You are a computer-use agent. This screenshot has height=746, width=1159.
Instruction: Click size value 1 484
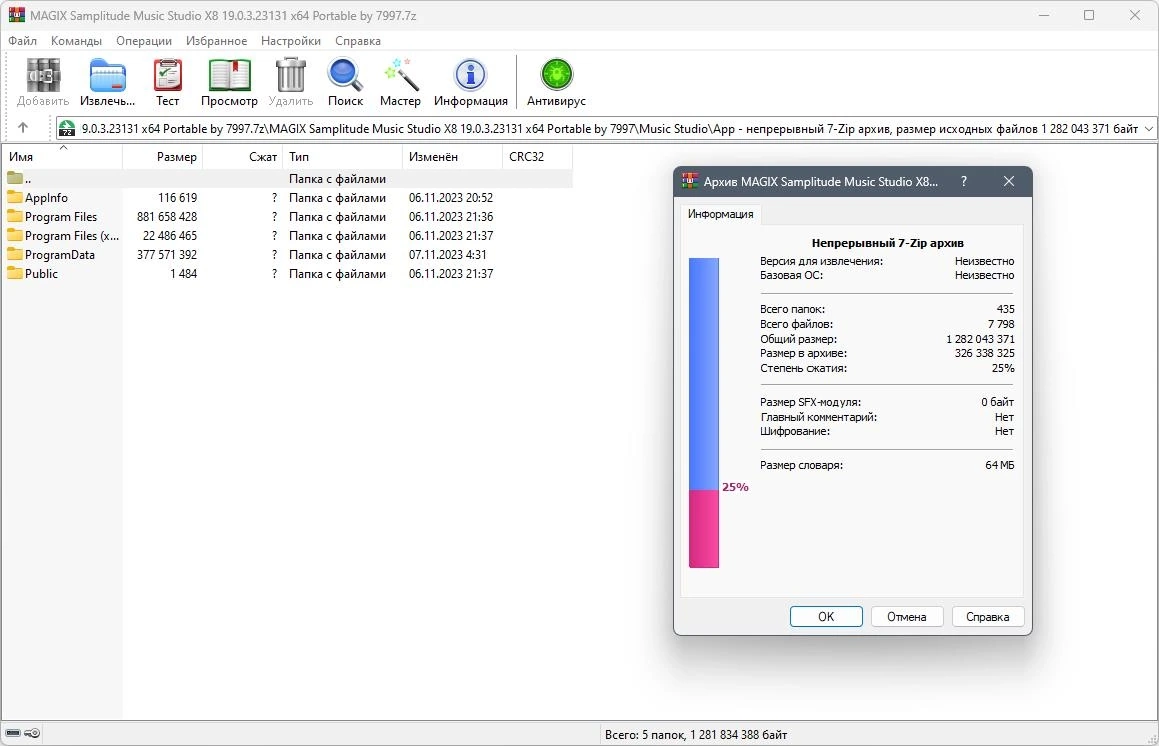183,274
